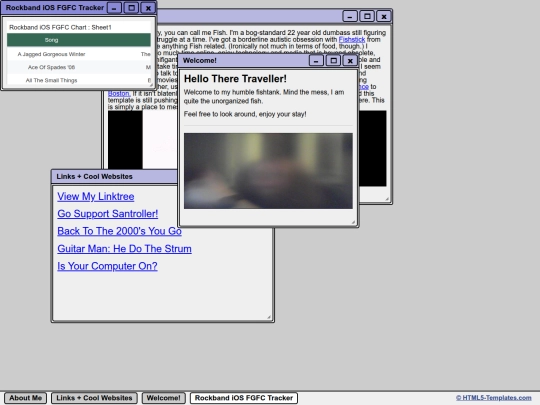The height and width of the screenshot is (405, 540).
Task: Open the View My Linktree link
Action: pyautogui.click(x=96, y=196)
